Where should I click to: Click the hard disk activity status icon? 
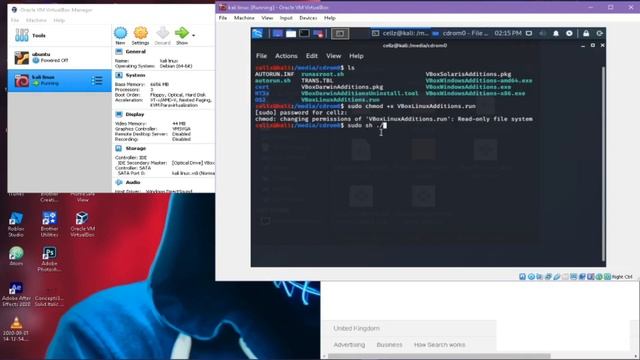coord(522,277)
